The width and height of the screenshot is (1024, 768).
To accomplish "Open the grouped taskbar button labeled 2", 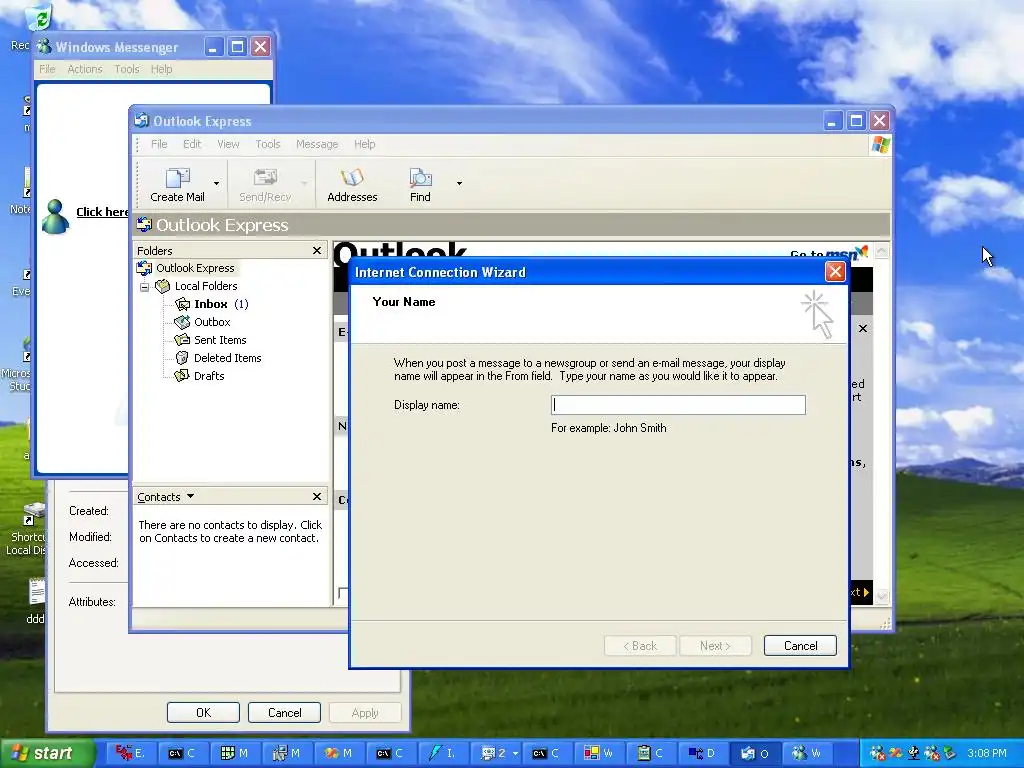I will [x=499, y=754].
